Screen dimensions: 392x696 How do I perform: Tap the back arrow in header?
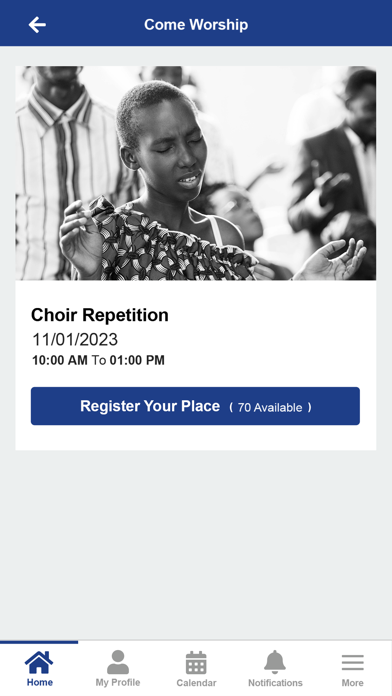(37, 24)
